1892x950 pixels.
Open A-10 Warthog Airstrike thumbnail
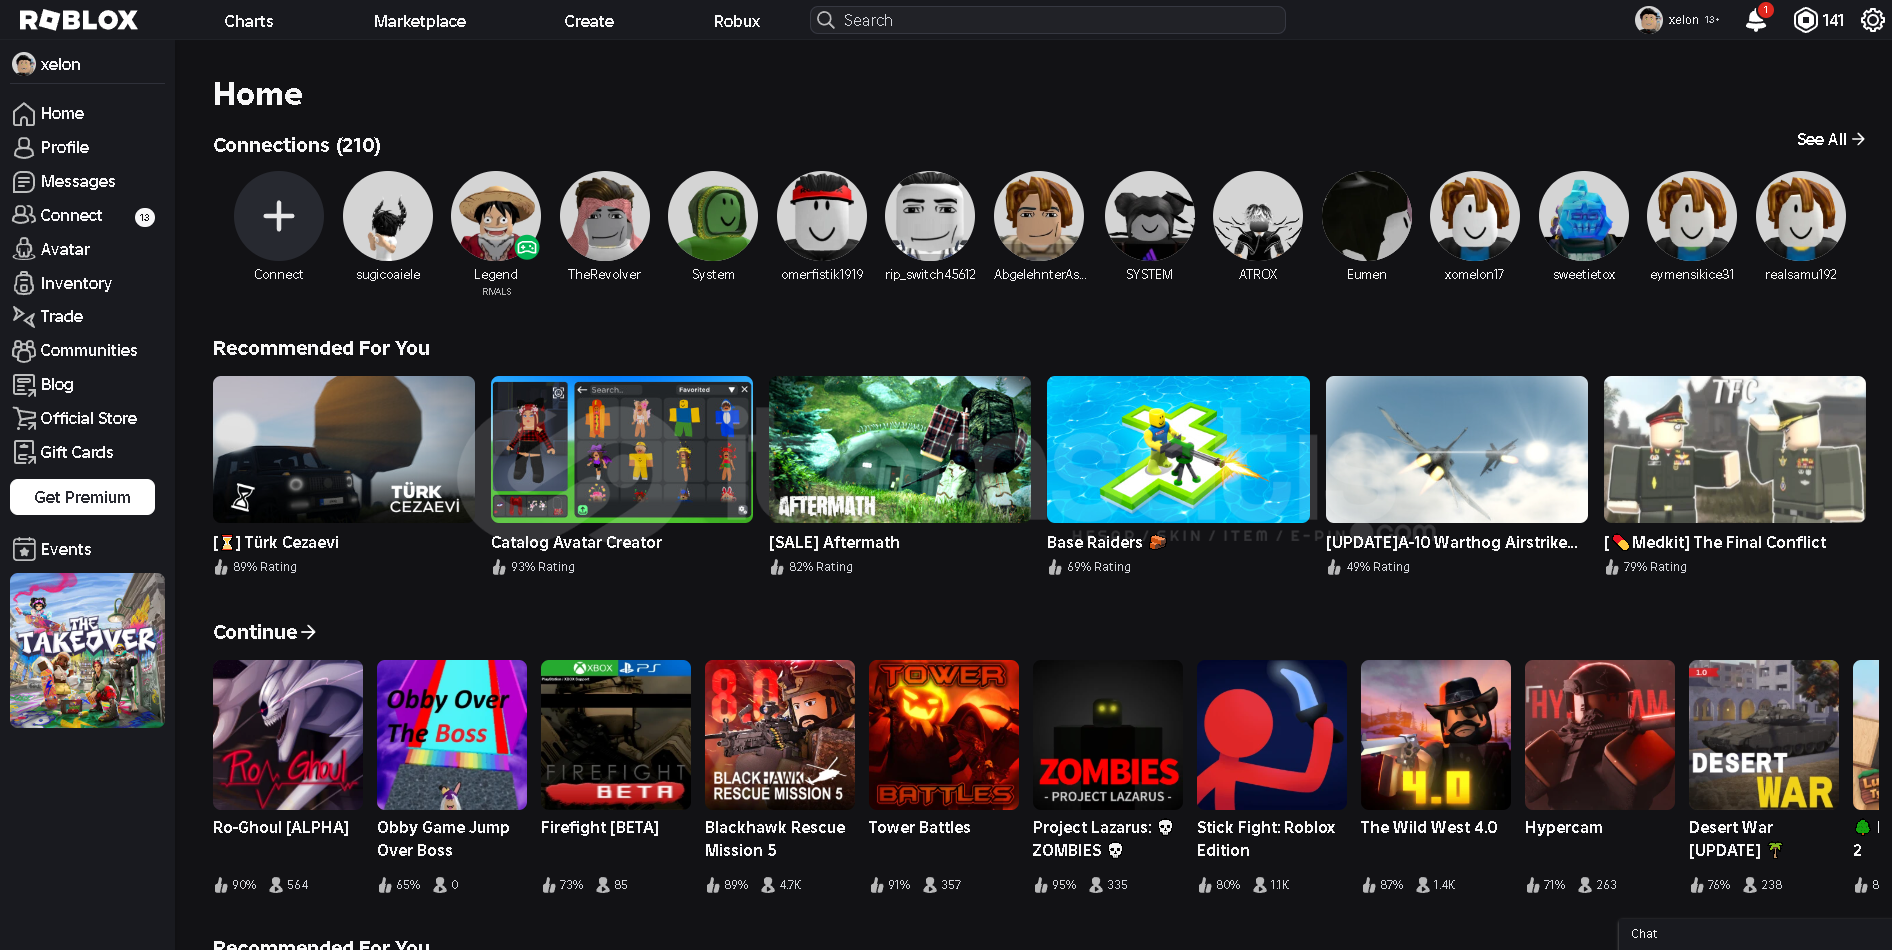[1457, 449]
